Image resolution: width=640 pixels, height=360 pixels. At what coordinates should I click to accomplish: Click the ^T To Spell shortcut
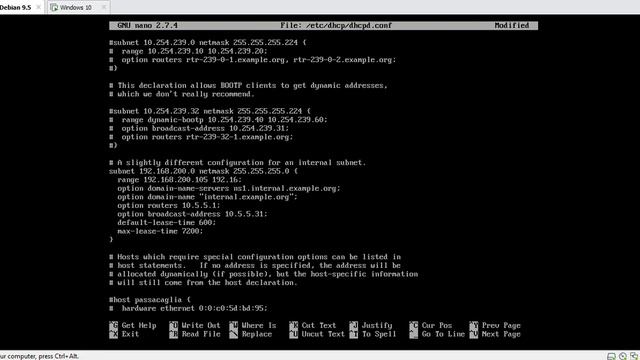click(373, 334)
